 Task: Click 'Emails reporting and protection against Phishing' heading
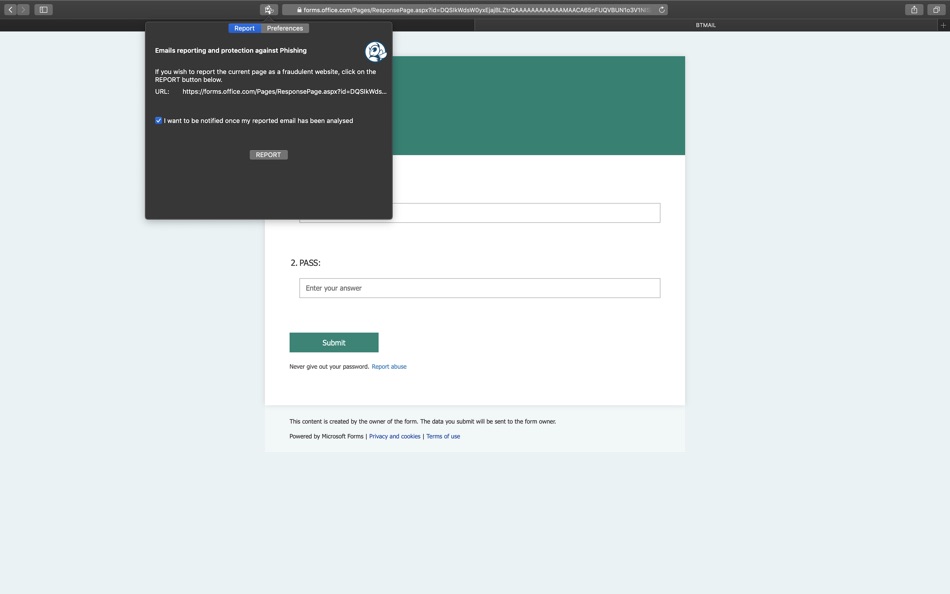[231, 50]
